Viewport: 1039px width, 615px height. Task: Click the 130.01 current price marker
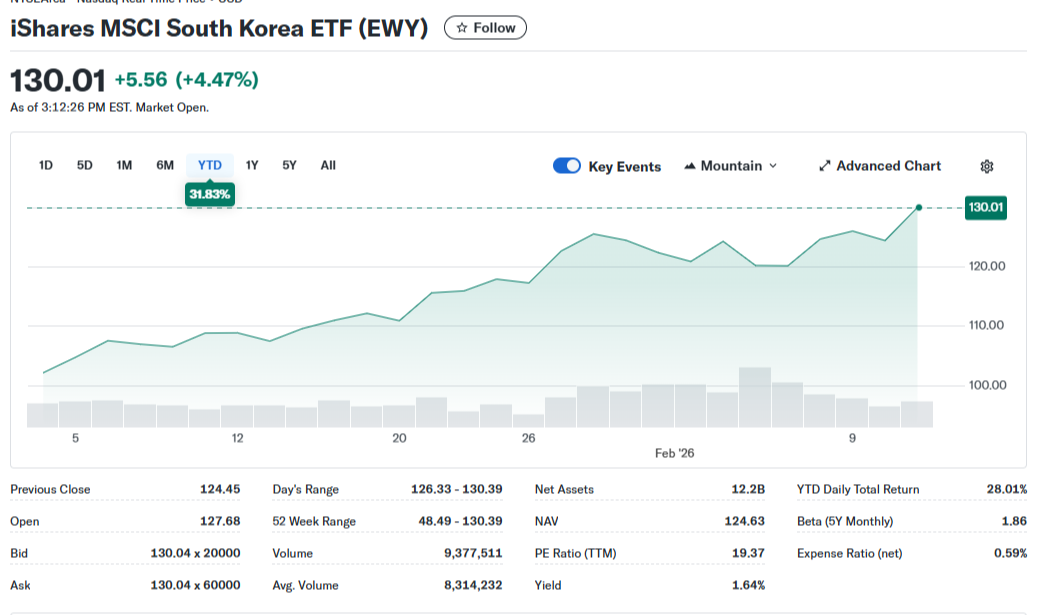tap(985, 208)
